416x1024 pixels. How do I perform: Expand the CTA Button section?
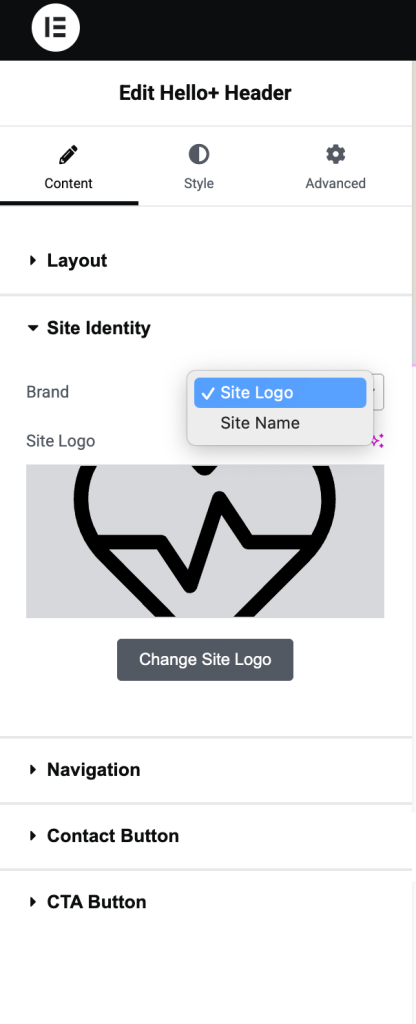206,902
